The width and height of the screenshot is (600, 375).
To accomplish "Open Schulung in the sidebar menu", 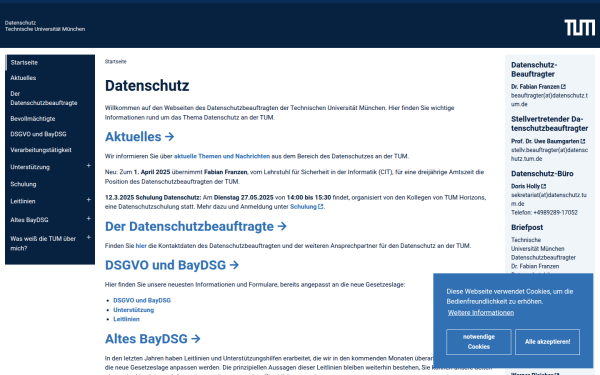I will 50,184.
